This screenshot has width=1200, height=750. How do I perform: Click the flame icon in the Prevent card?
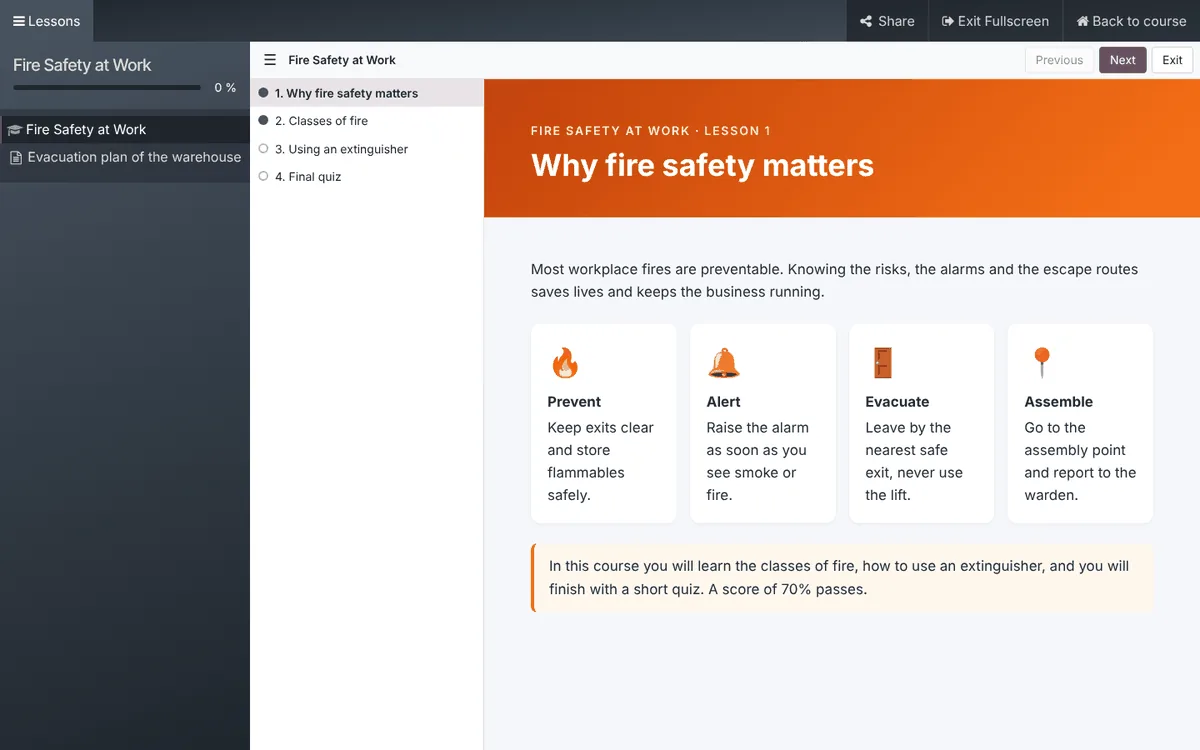(x=565, y=363)
